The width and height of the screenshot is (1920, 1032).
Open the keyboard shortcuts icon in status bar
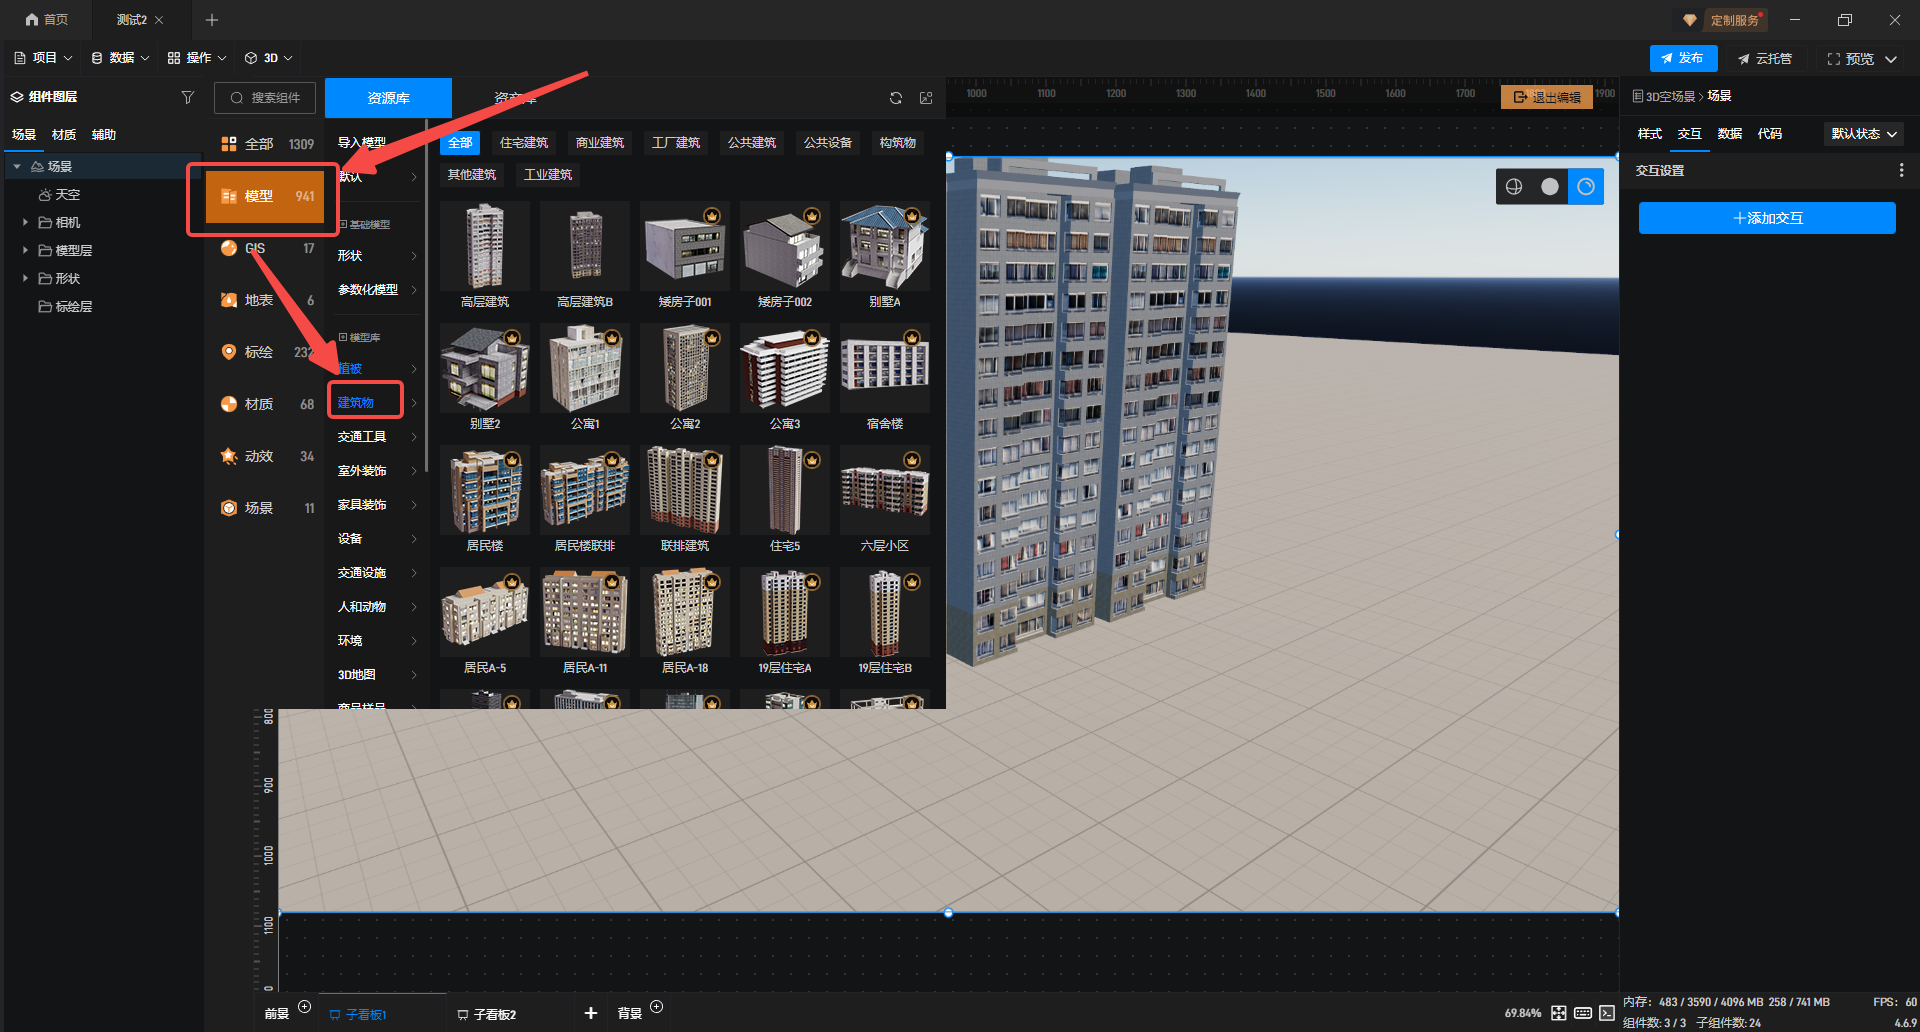[1583, 1013]
